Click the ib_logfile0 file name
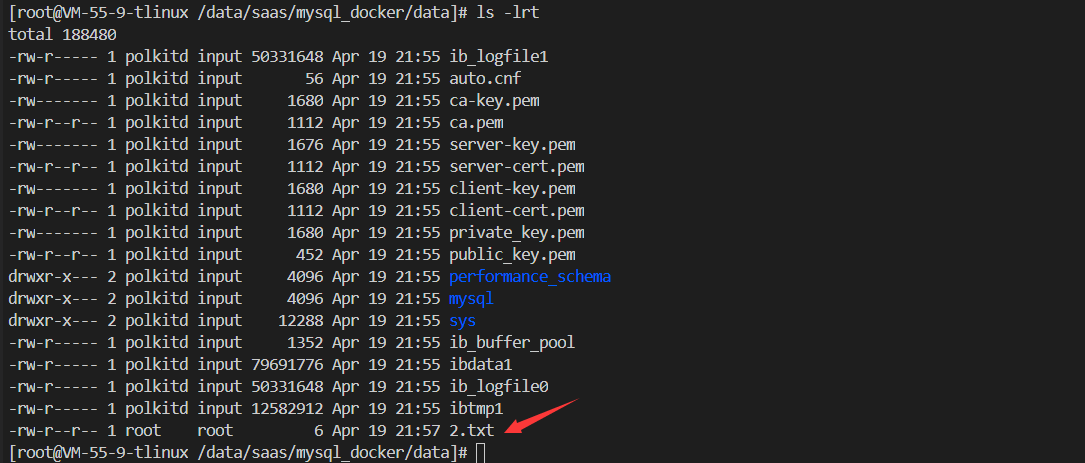1085x463 pixels. (498, 387)
